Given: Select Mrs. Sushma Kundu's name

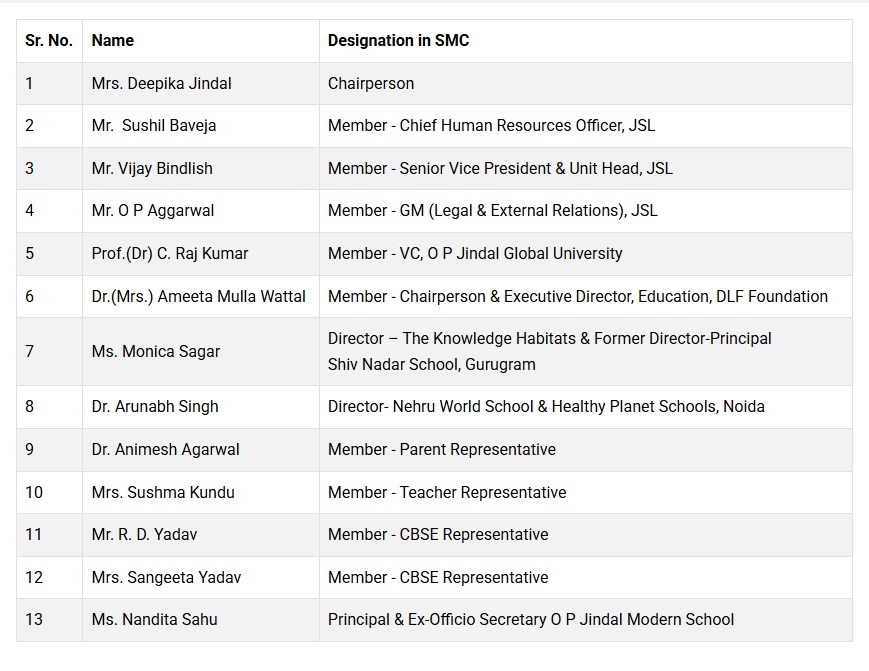Looking at the screenshot, I should tap(163, 492).
